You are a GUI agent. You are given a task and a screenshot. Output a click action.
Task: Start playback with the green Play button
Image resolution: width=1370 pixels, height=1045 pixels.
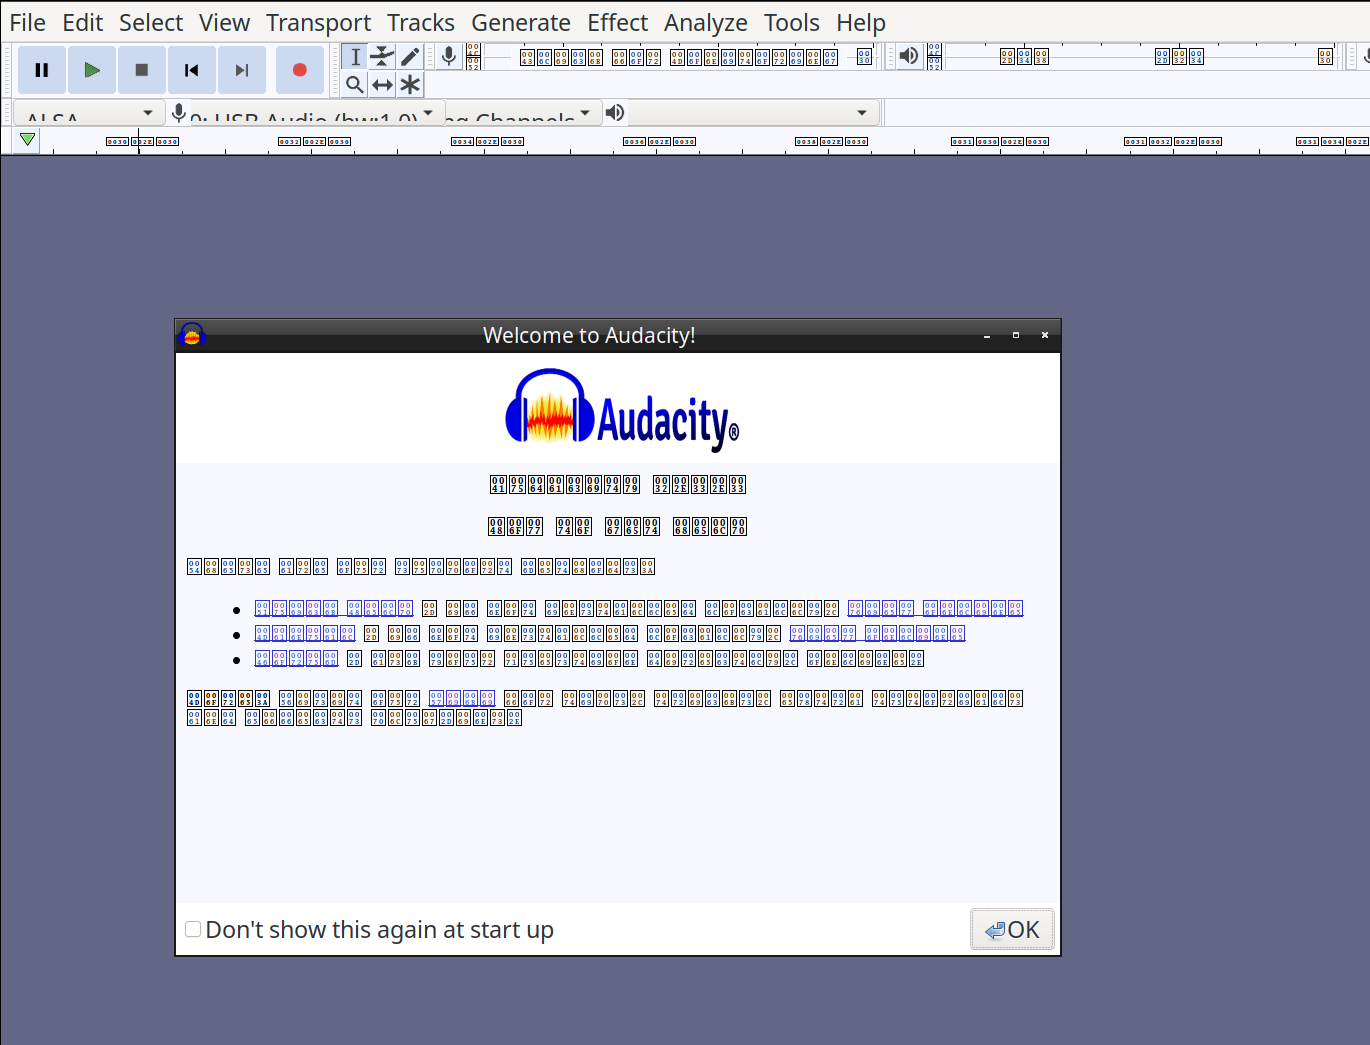[92, 70]
